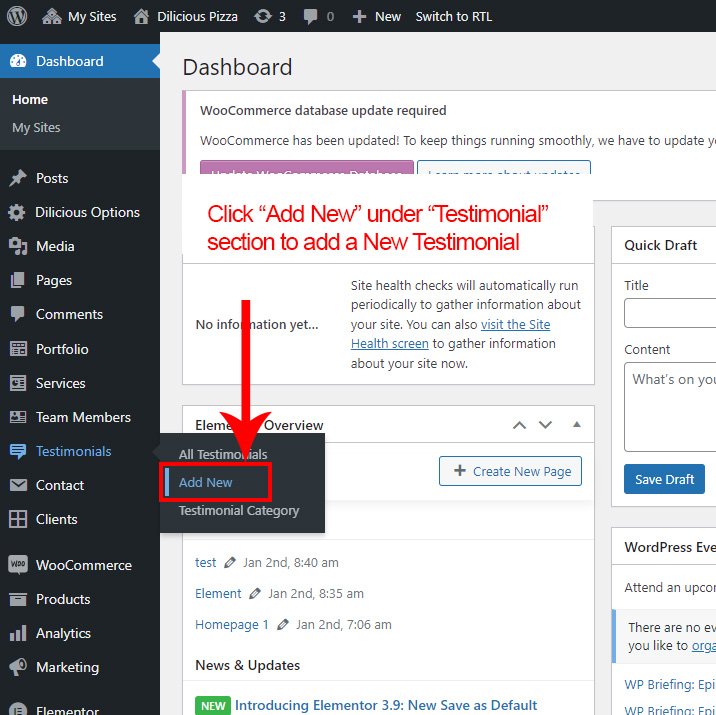Open WooCommerce icon in sidebar
This screenshot has height=715, width=716.
click(x=17, y=565)
